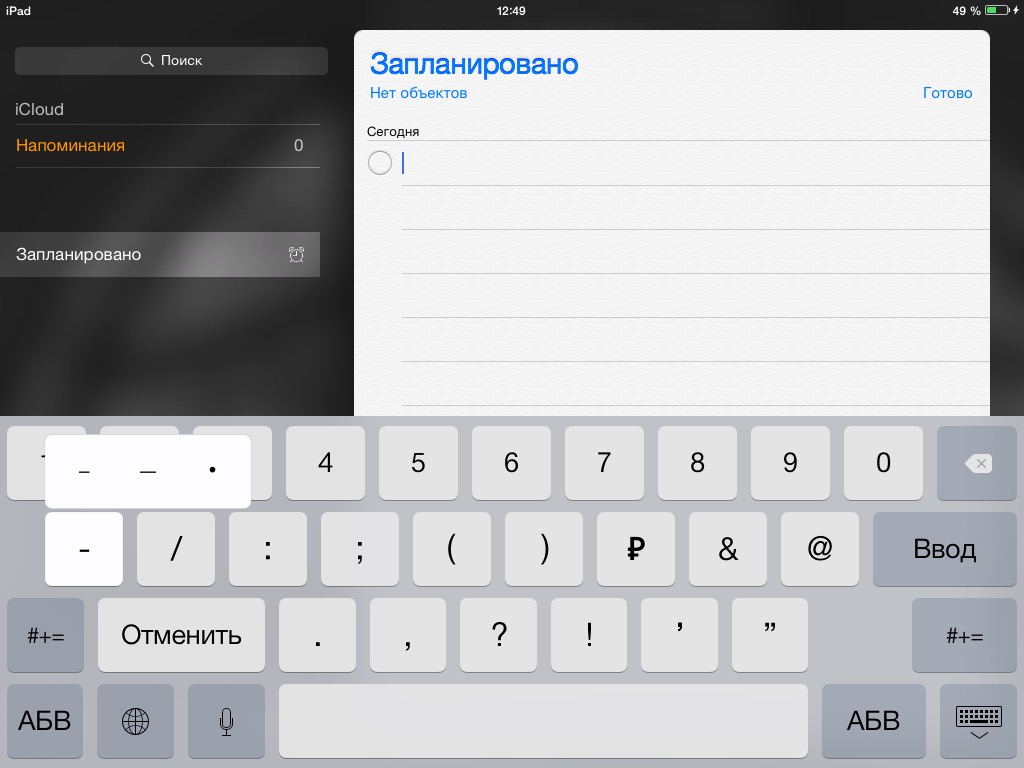Image resolution: width=1024 pixels, height=768 pixels.
Task: Tap the backspace delete key
Action: [x=976, y=463]
